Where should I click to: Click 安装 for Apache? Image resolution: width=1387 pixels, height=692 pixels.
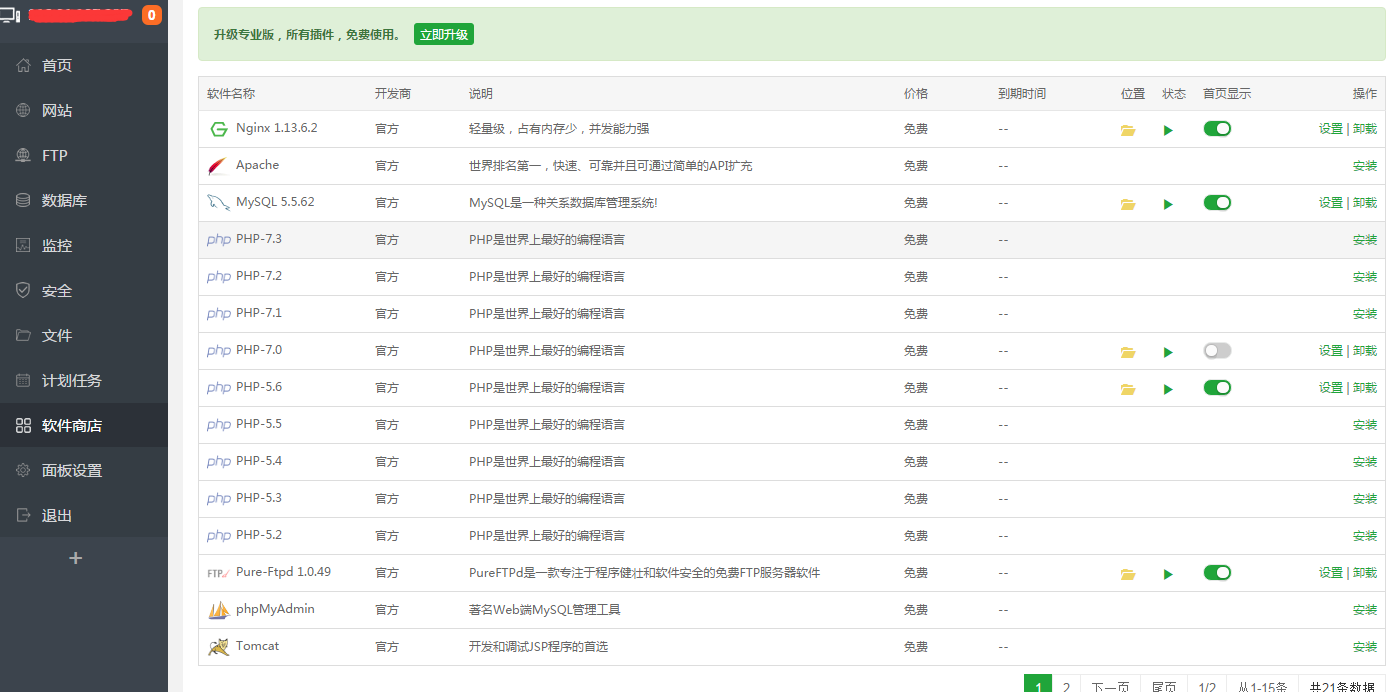coord(1364,166)
